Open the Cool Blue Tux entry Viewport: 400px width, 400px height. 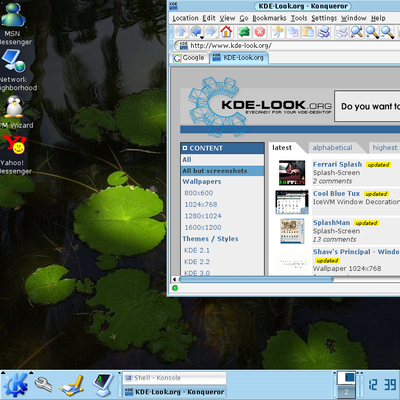[x=336, y=194]
